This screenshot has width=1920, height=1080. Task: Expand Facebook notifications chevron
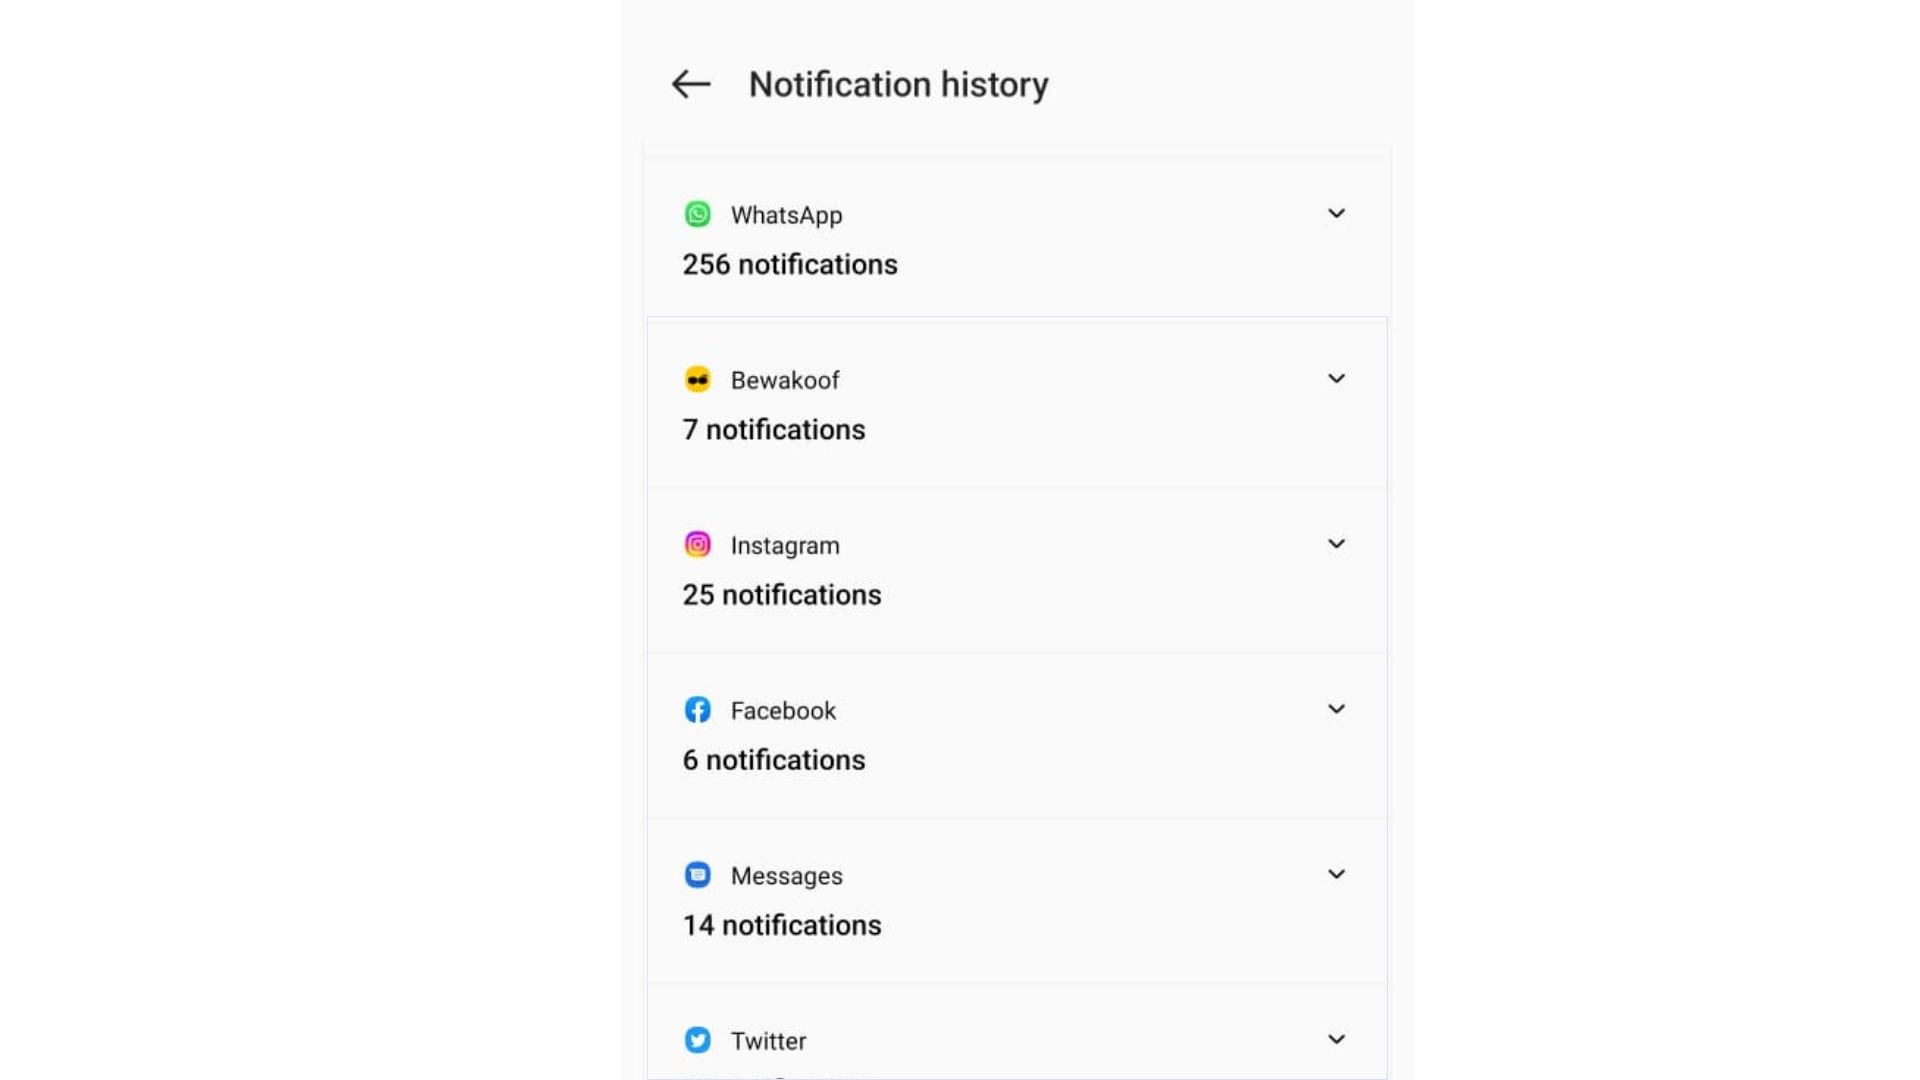[1336, 709]
